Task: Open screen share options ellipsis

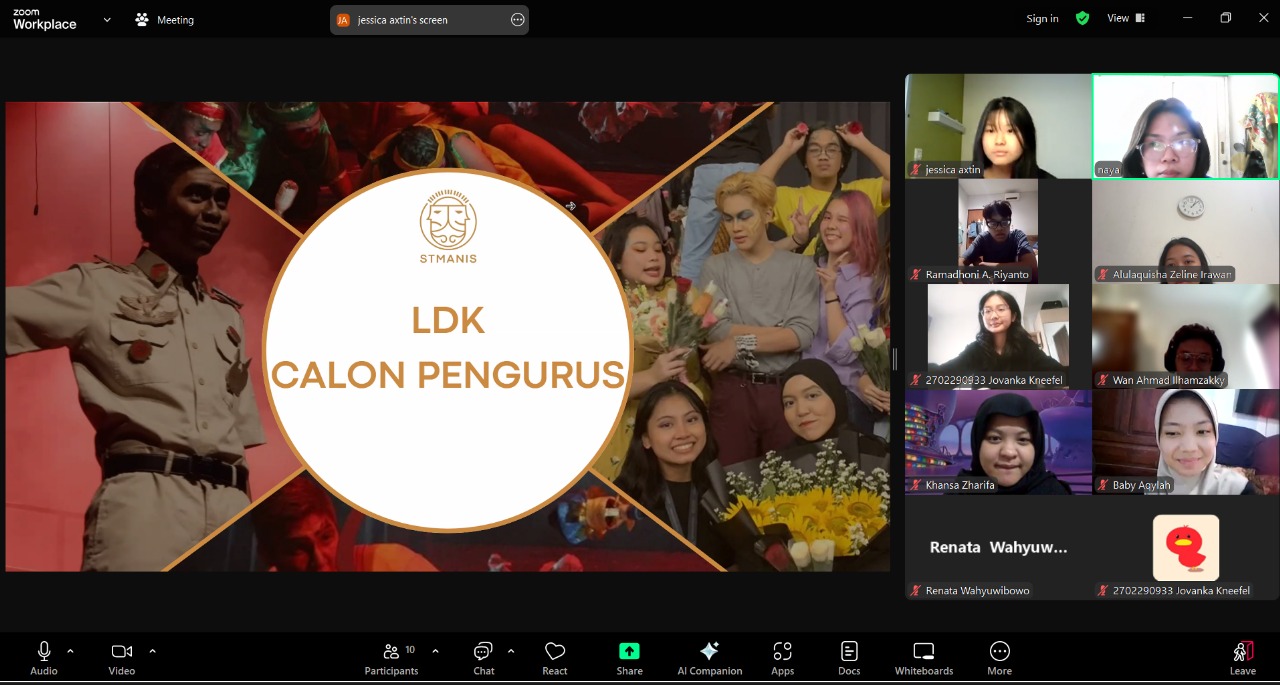Action: tap(517, 20)
